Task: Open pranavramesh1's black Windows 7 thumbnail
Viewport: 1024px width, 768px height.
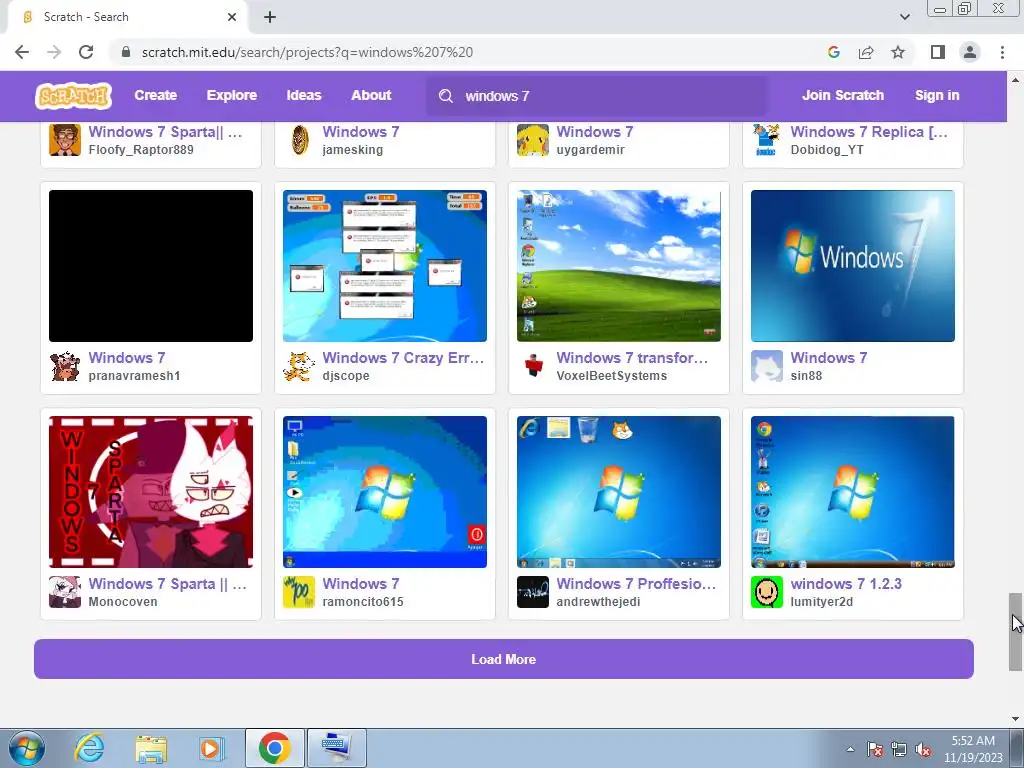Action: [x=151, y=266]
